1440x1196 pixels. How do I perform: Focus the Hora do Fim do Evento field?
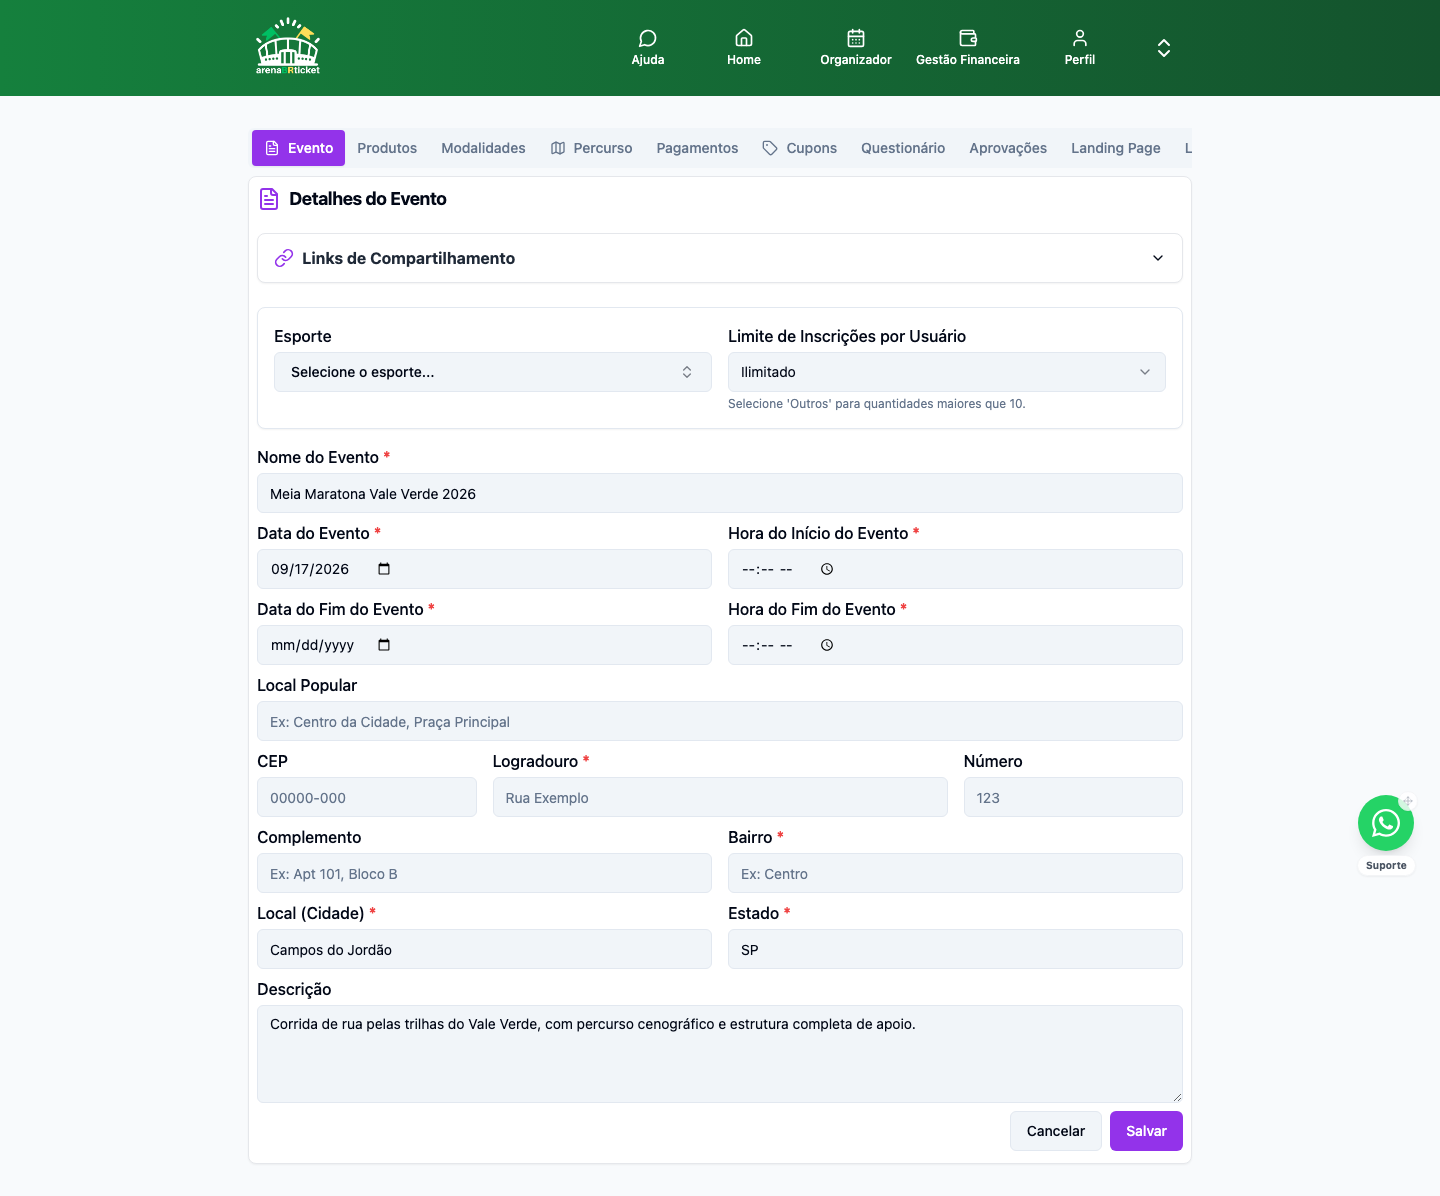pyautogui.click(x=955, y=645)
